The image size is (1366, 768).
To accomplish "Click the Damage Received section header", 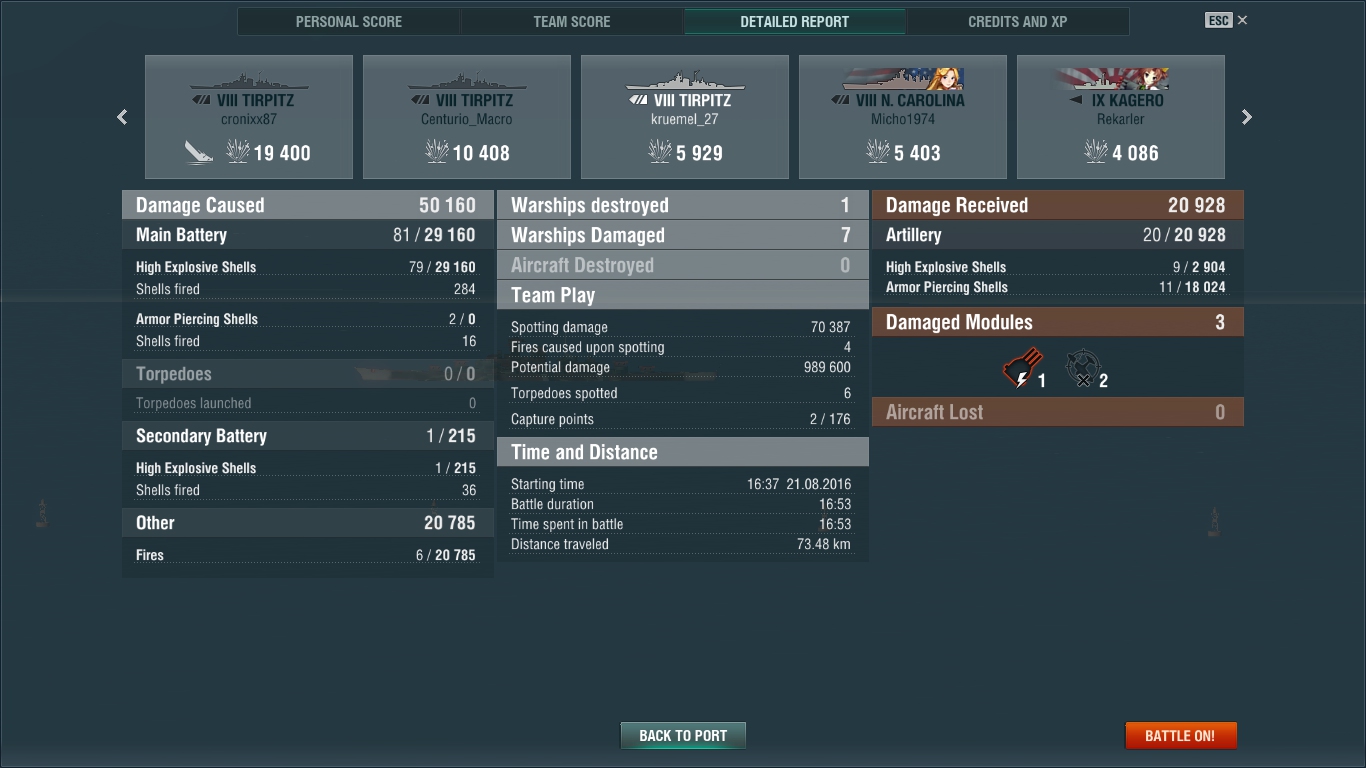I will pyautogui.click(x=1058, y=205).
